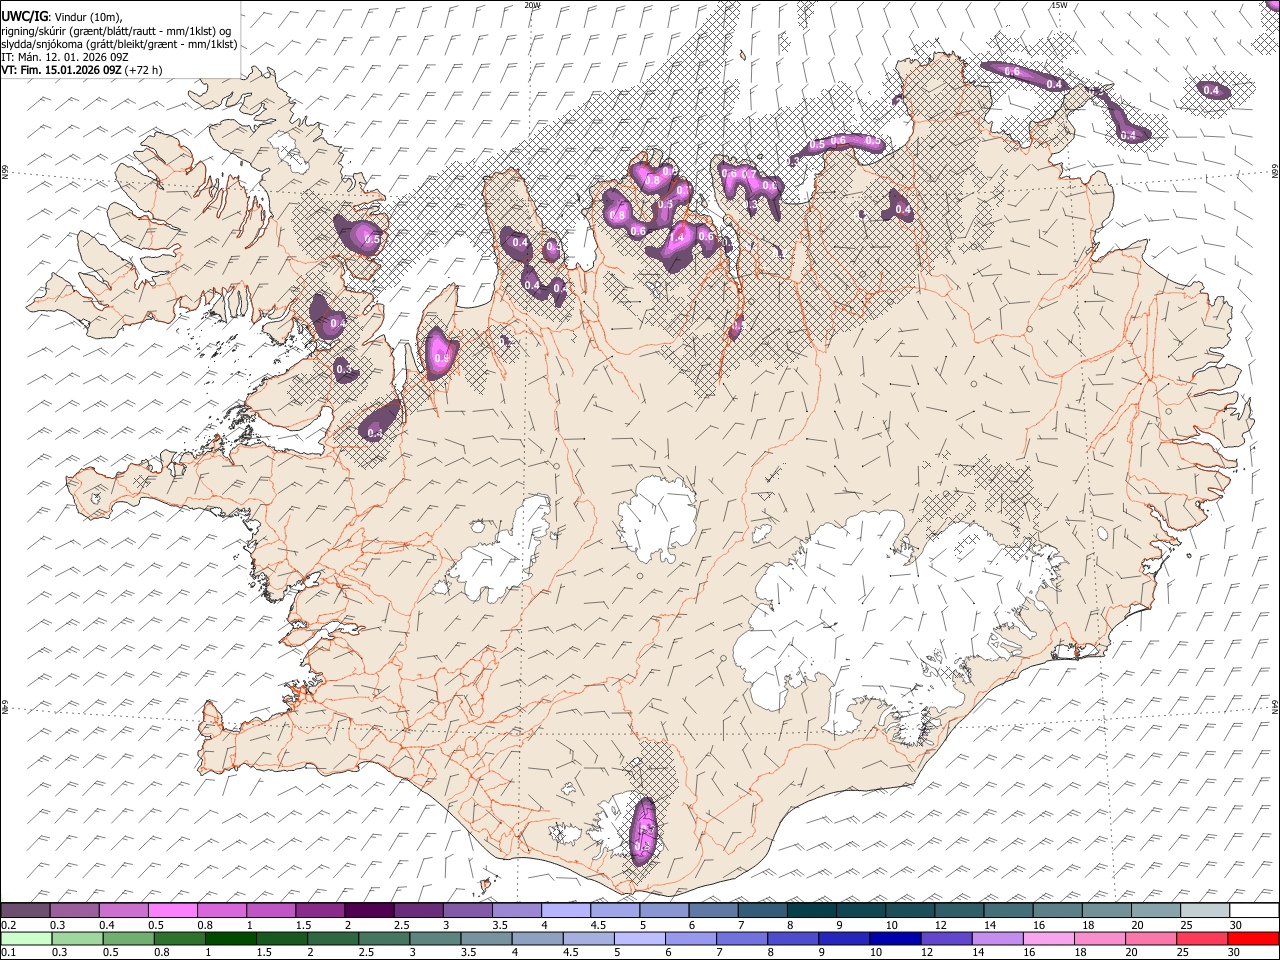Click the dark blue swatch at 10 in lower legend

[x=894, y=938]
